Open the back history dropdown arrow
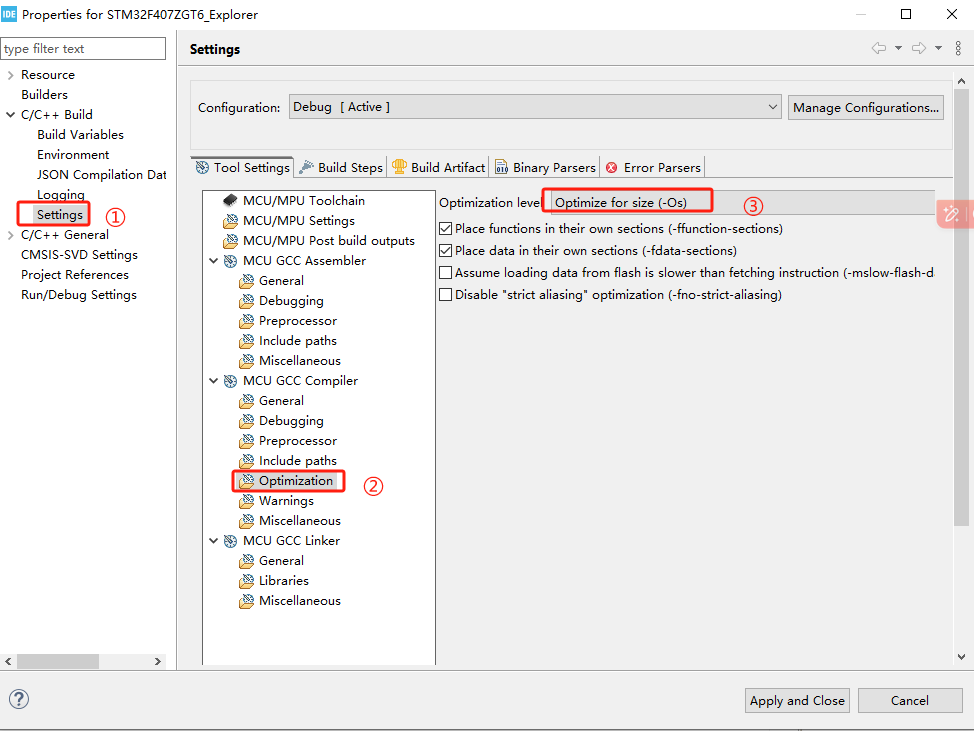The width and height of the screenshot is (974, 731). [898, 48]
